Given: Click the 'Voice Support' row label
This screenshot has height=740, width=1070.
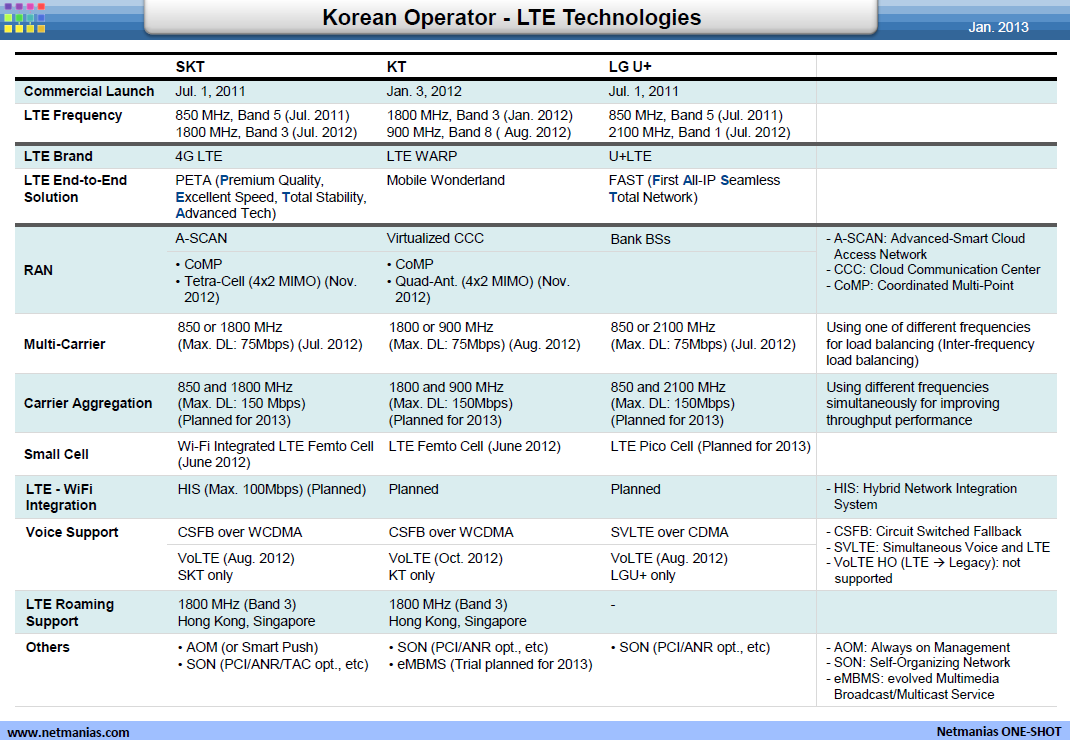Looking at the screenshot, I should [72, 532].
